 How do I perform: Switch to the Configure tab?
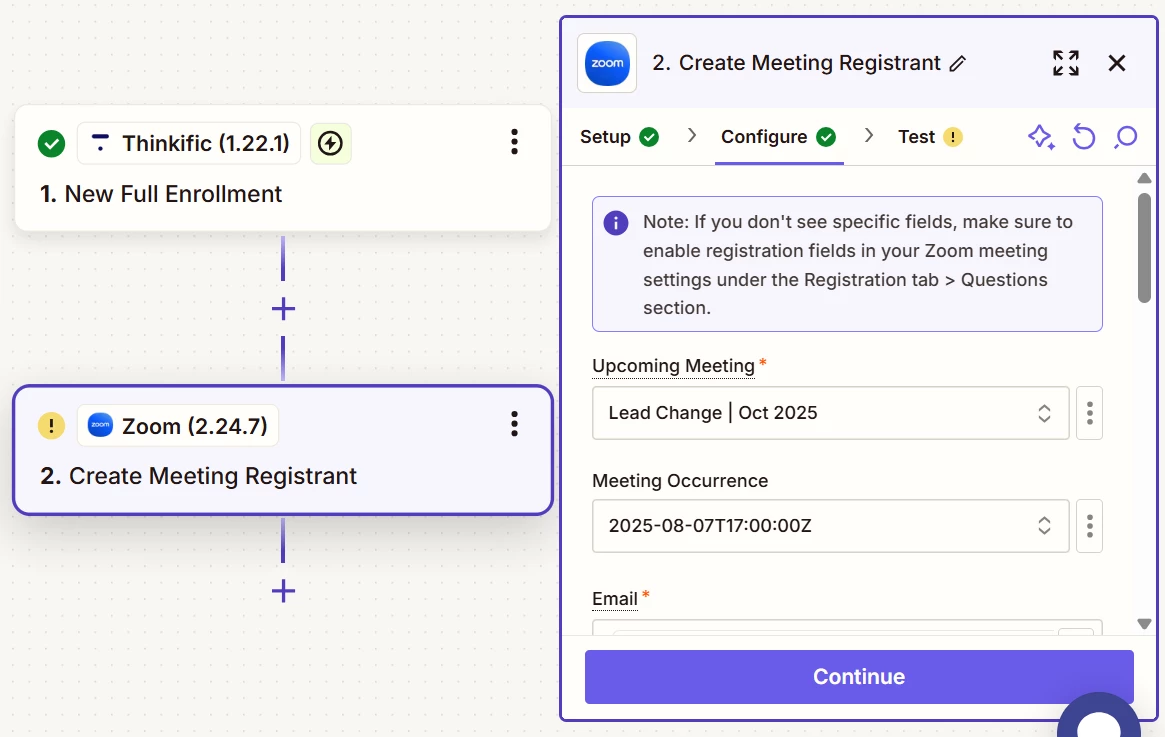779,137
